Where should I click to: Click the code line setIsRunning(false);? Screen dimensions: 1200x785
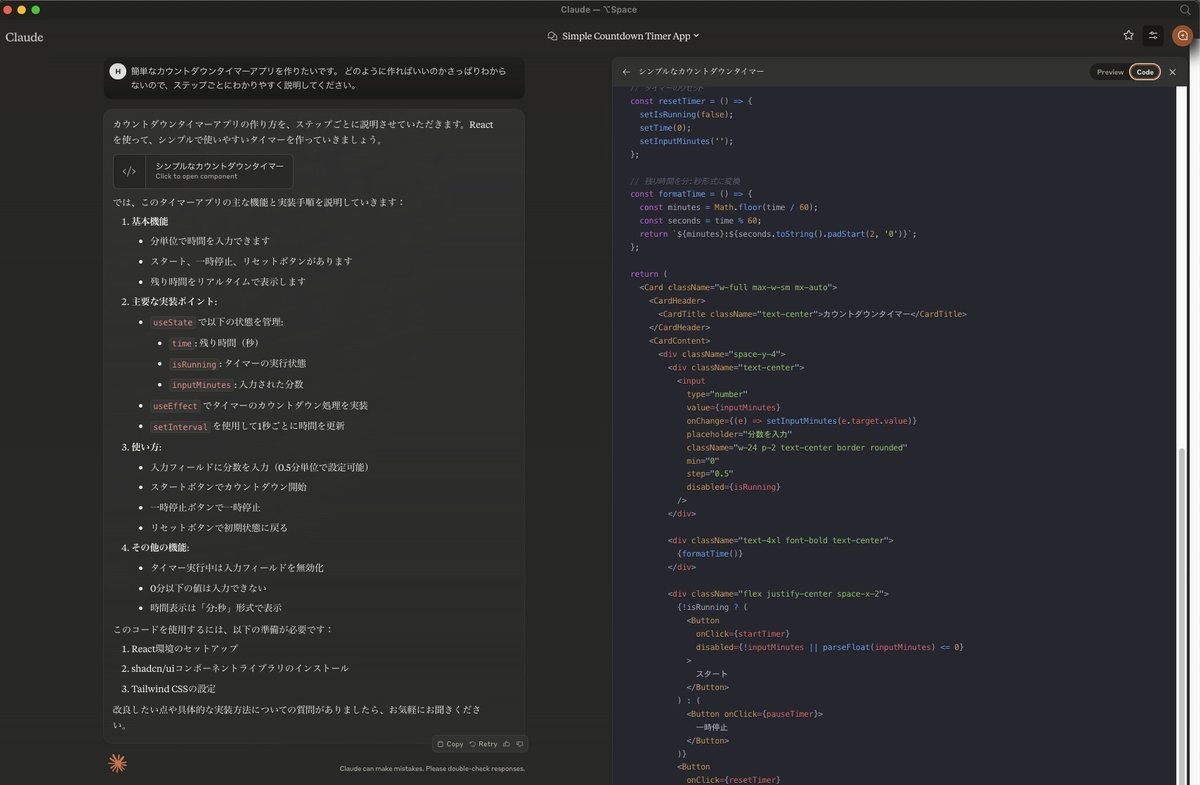(x=687, y=114)
